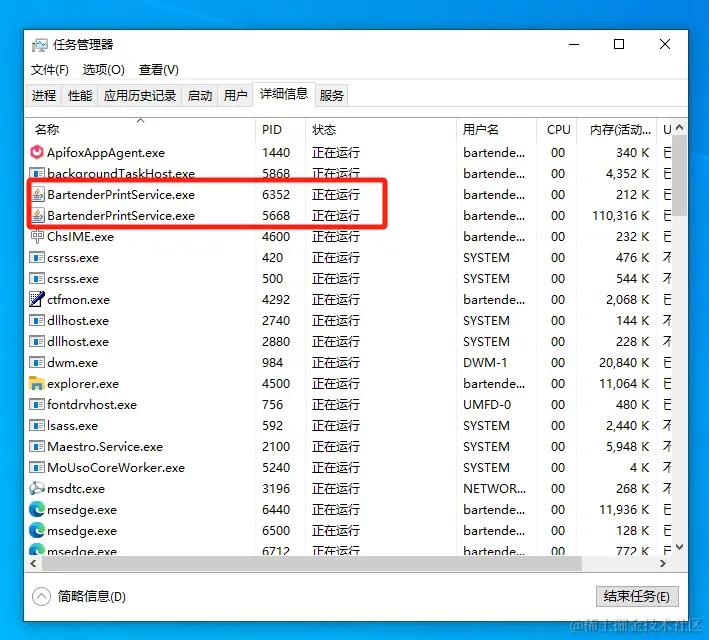Click the Edge icon for msedge.exe PID 6440
Screen dimensions: 709x640
[x=37, y=509]
